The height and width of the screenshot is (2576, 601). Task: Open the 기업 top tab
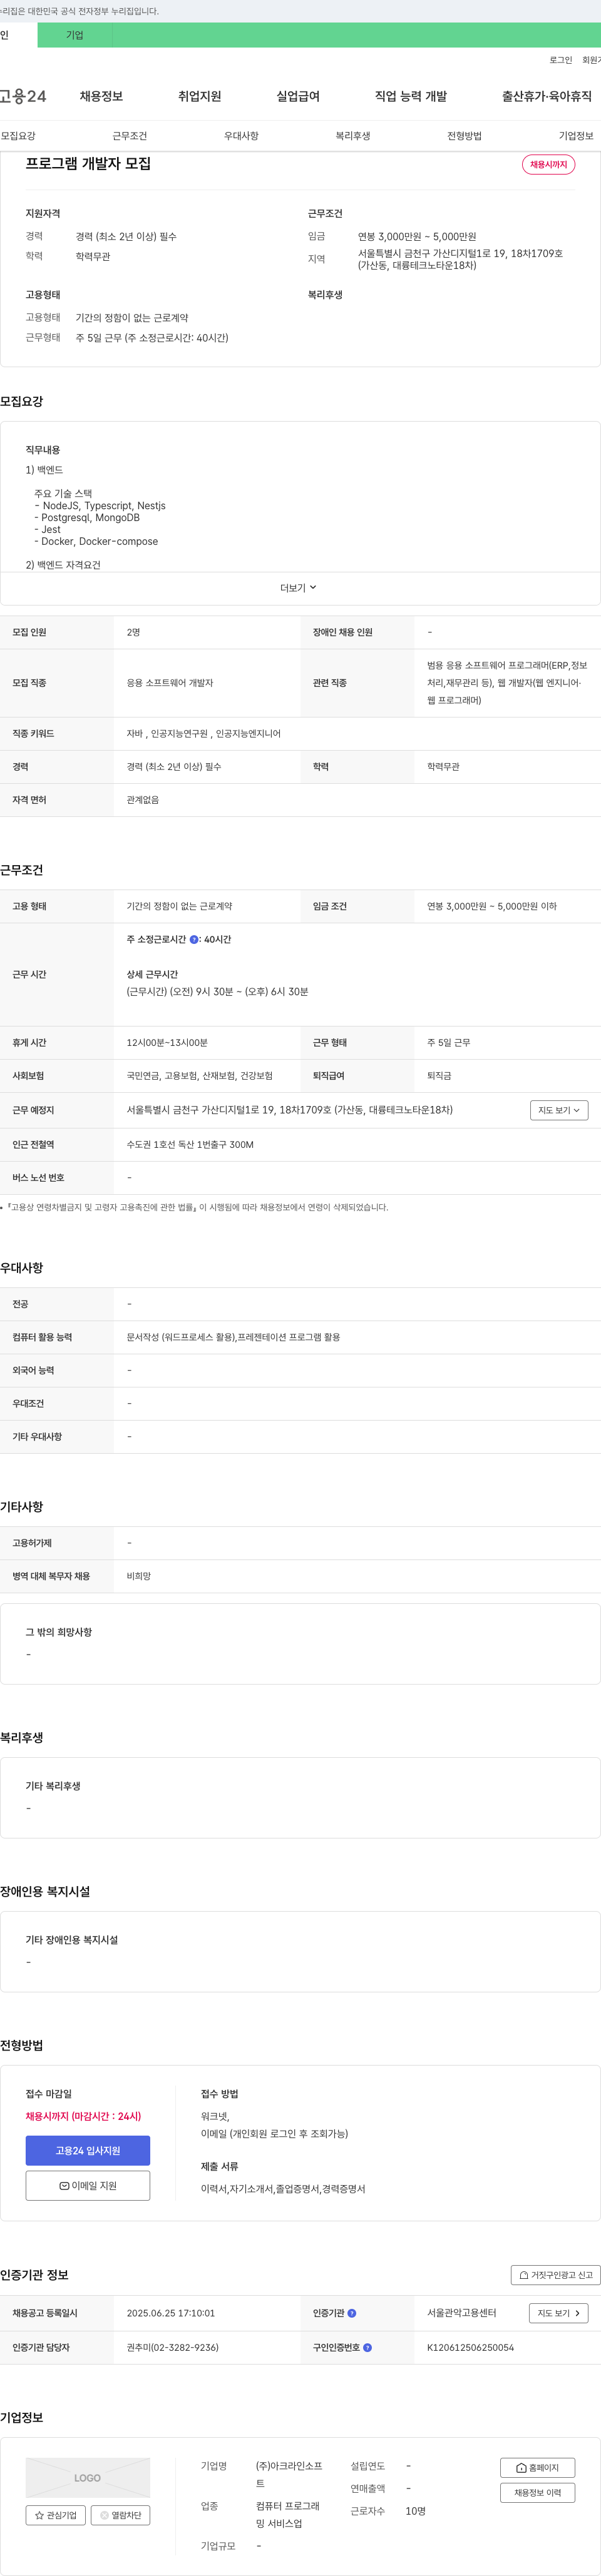coord(75,35)
